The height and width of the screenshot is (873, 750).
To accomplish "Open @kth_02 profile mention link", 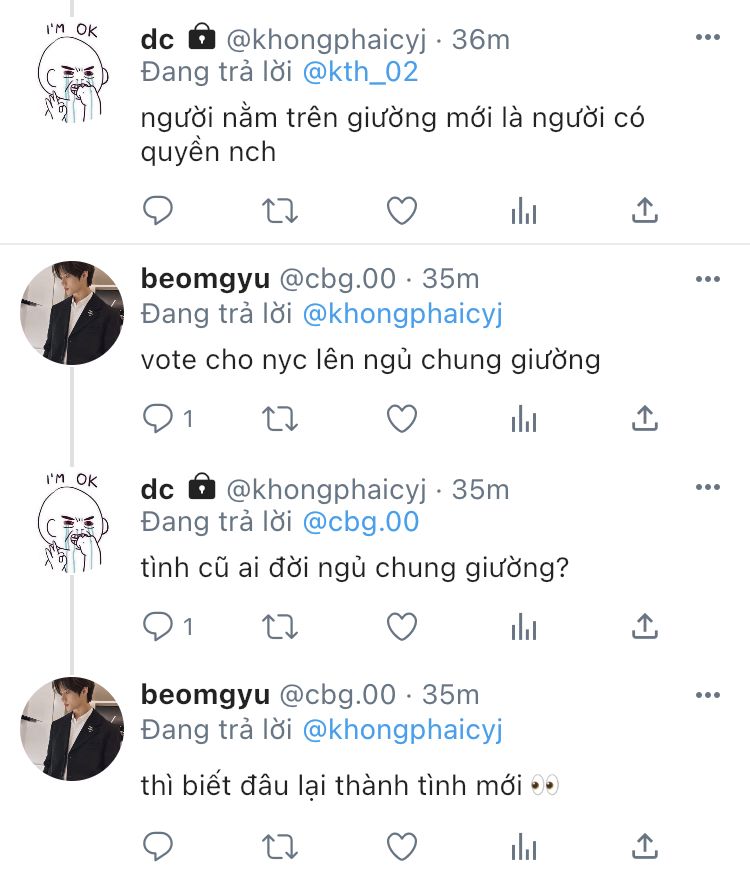I will point(360,72).
